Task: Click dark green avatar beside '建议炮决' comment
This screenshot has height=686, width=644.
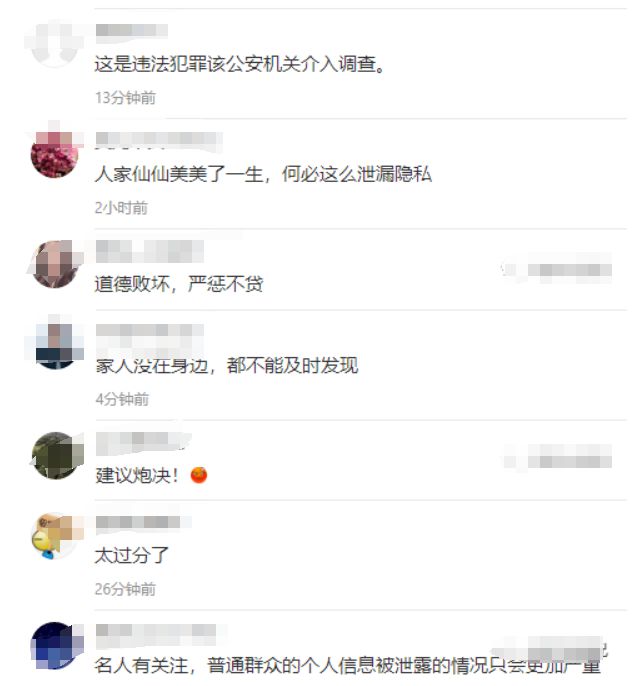Action: 55,455
